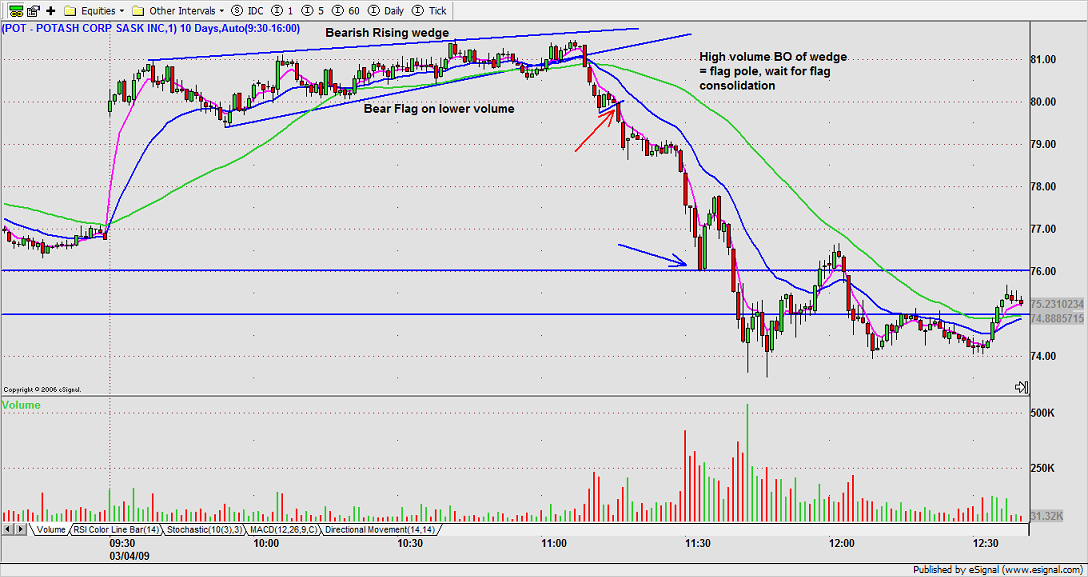Click the Equities folder icon

[69, 11]
